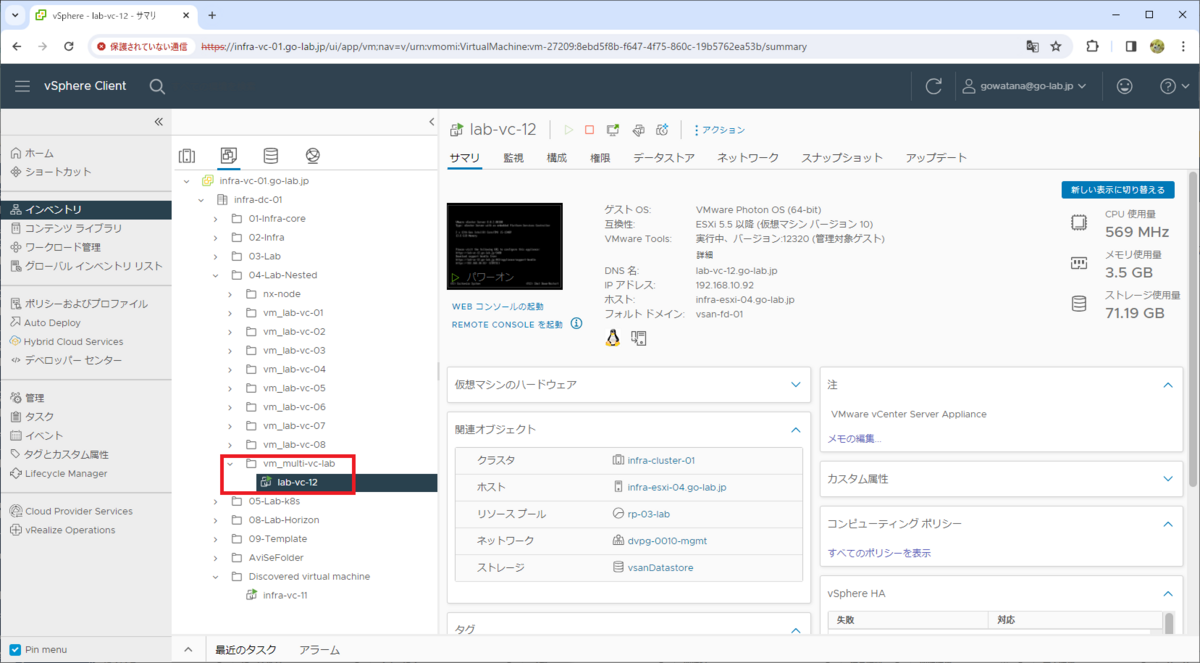The height and width of the screenshot is (663, 1200).
Task: Click the browser translate icon in address bar
Action: point(1032,47)
